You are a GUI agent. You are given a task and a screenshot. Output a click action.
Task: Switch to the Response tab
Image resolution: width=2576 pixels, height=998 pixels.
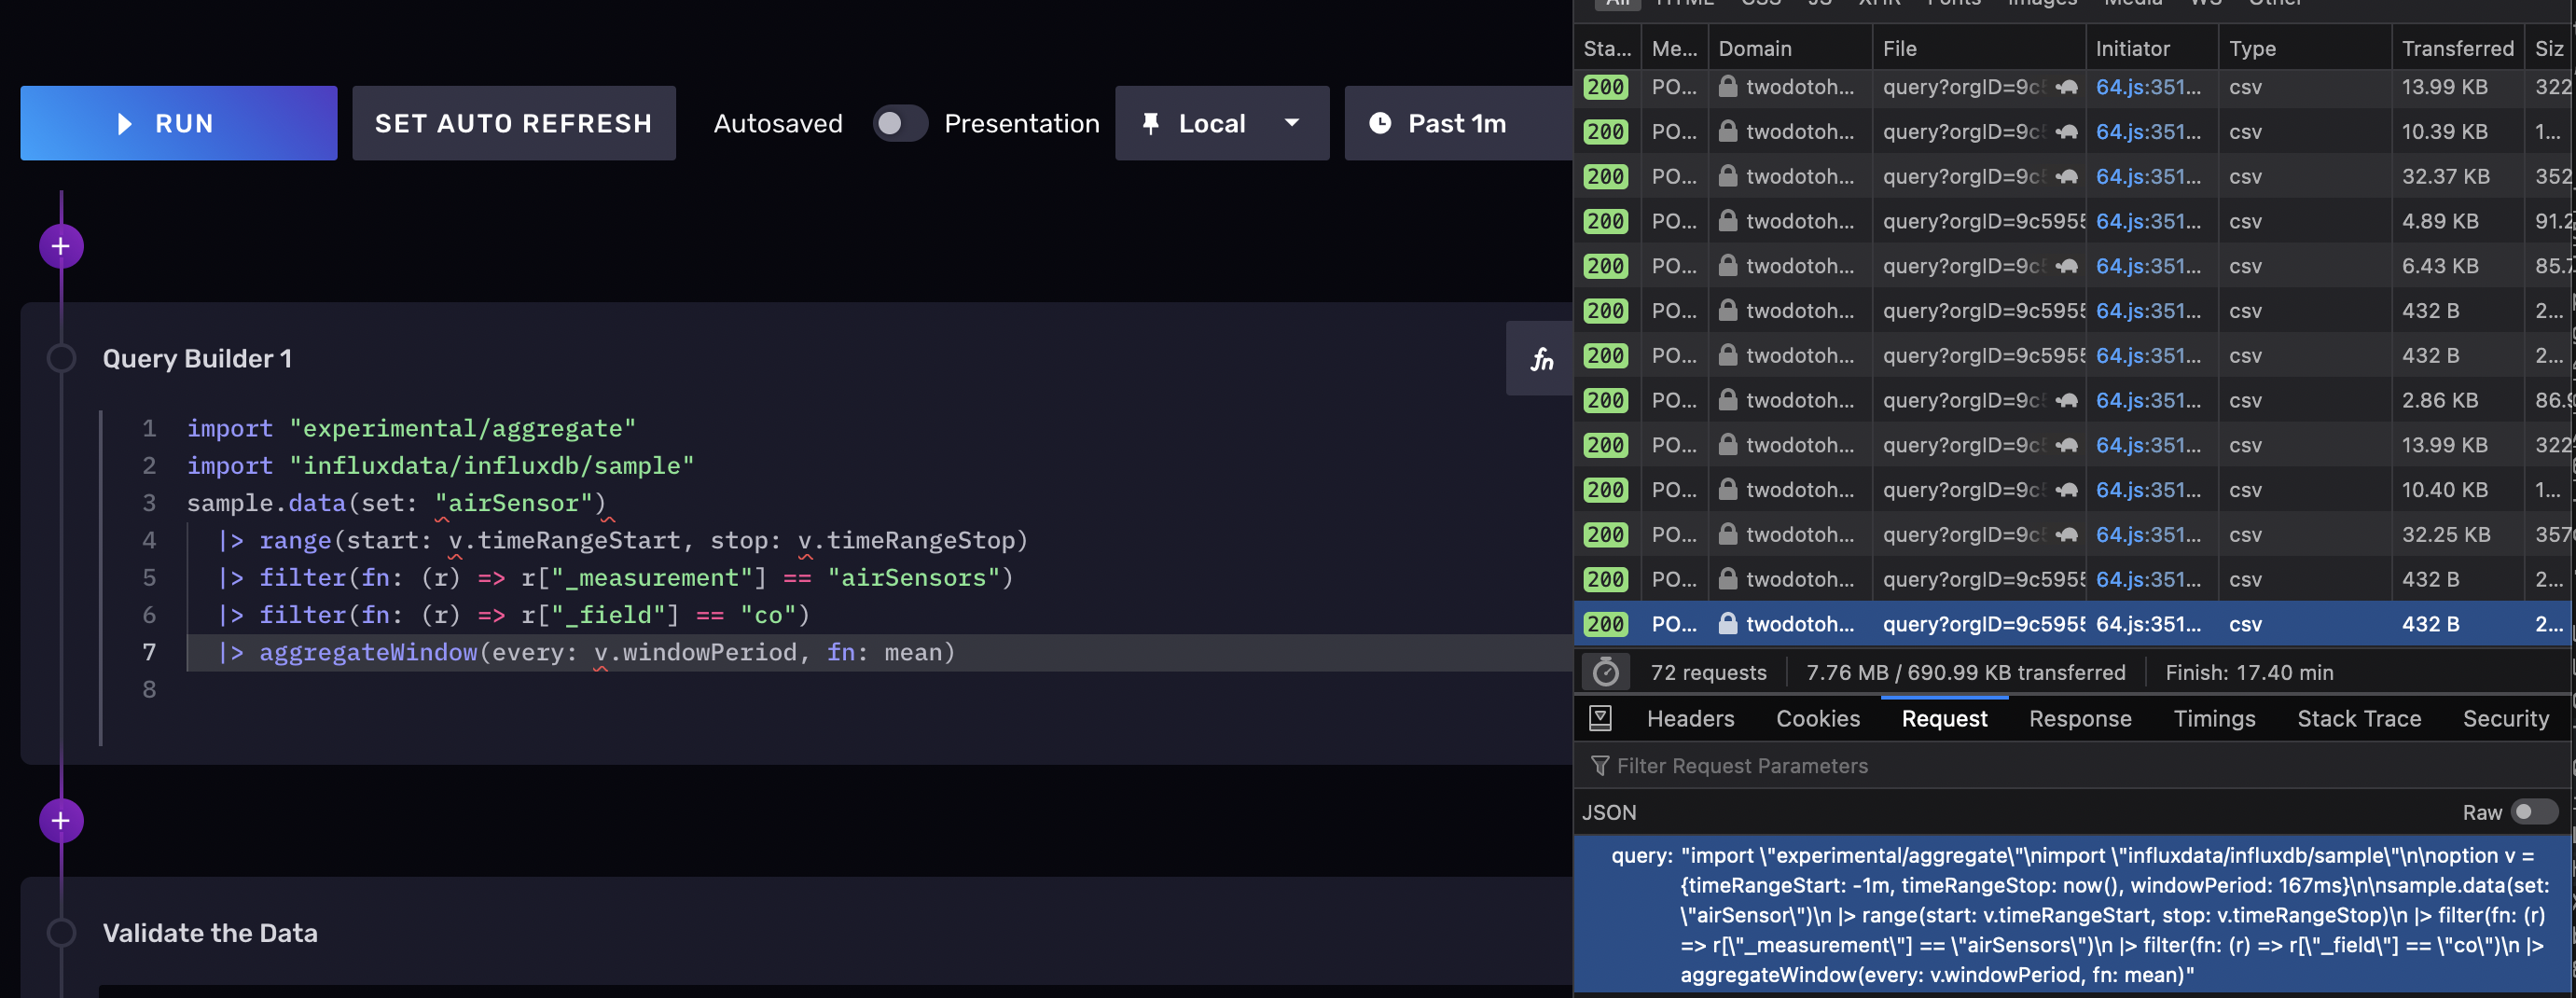[x=2080, y=718]
